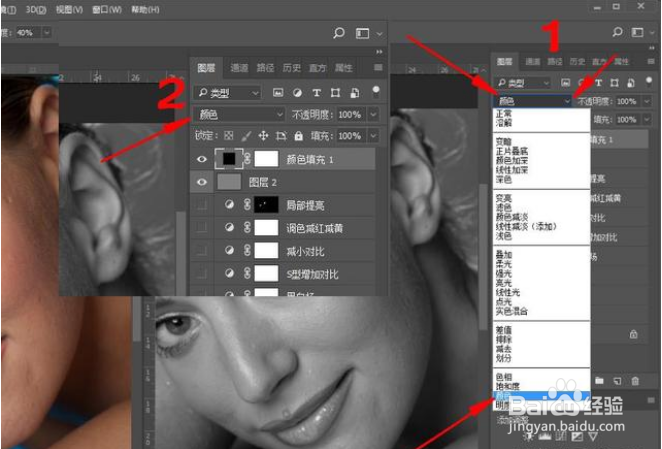This screenshot has height=449, width=662.
Task: Open the center Layers panel flyout menu icon
Action: pyautogui.click(x=378, y=68)
